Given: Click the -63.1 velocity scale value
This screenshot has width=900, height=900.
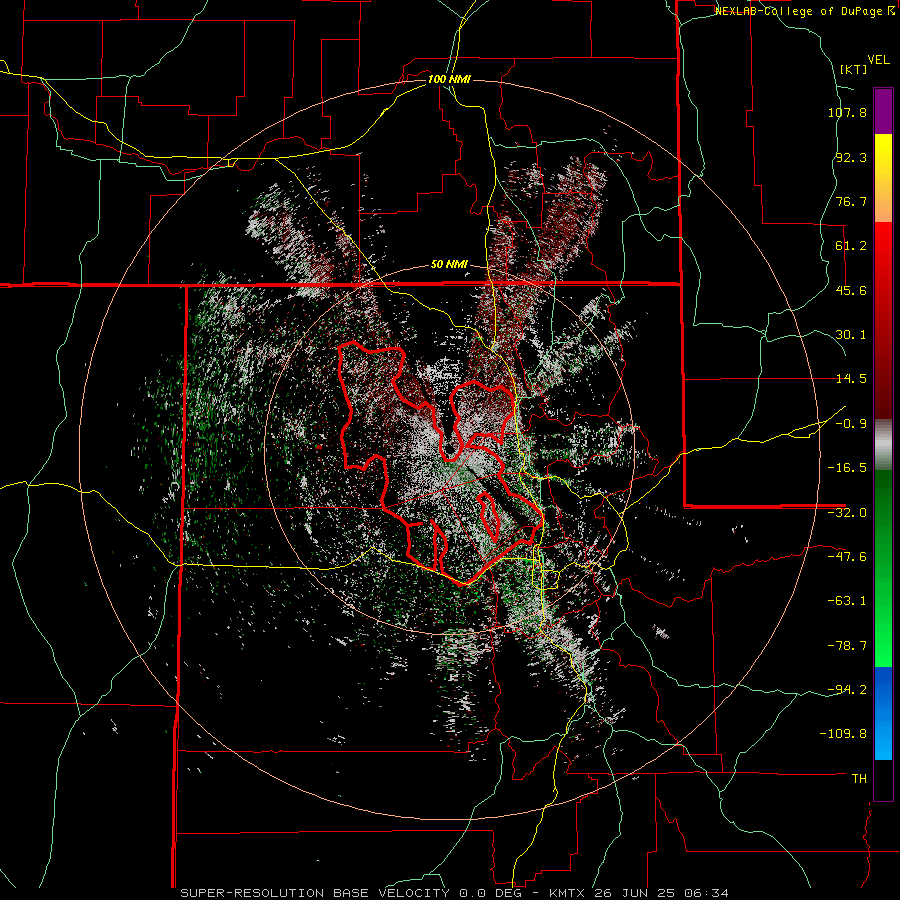Looking at the screenshot, I should (847, 601).
